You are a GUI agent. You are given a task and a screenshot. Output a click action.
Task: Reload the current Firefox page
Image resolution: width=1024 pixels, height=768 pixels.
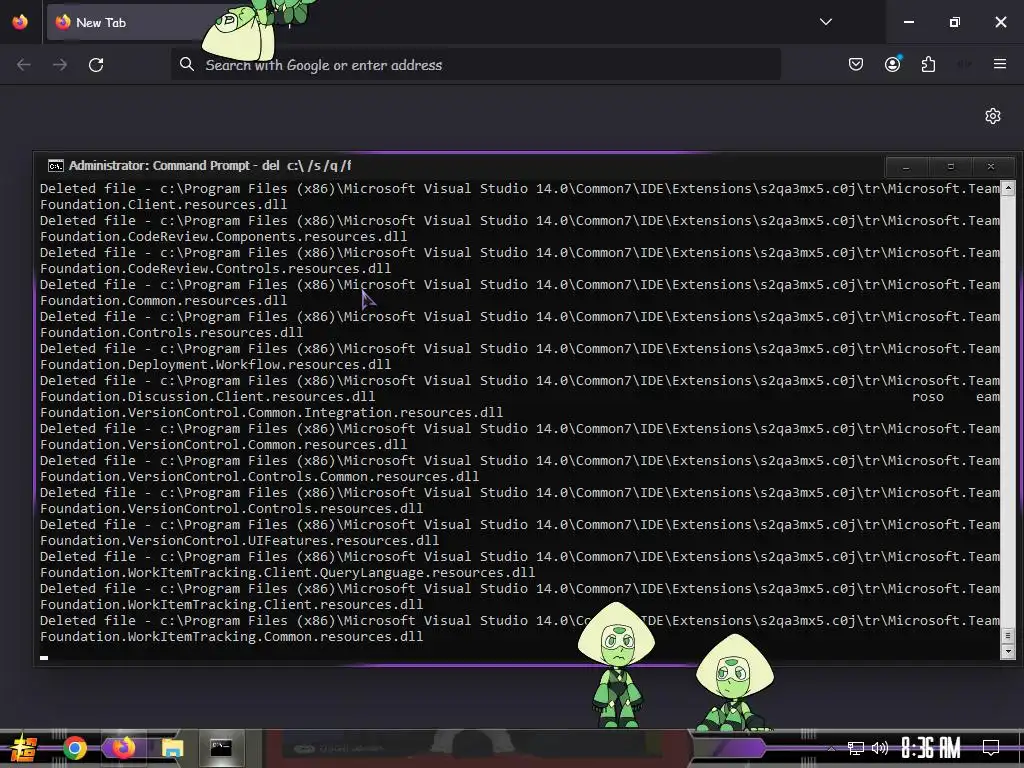[x=96, y=65]
